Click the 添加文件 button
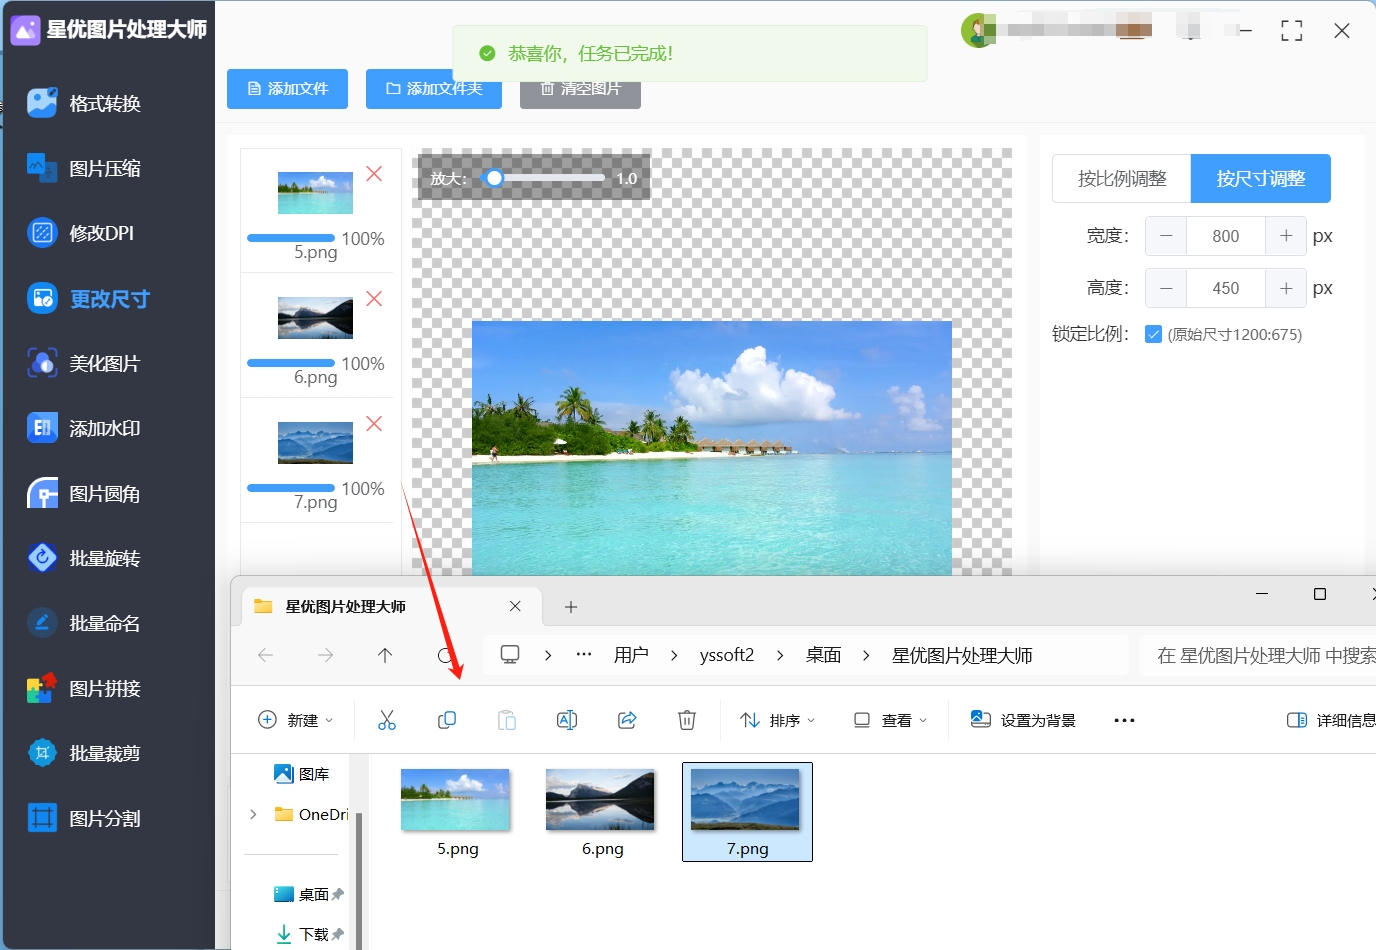 pos(287,89)
